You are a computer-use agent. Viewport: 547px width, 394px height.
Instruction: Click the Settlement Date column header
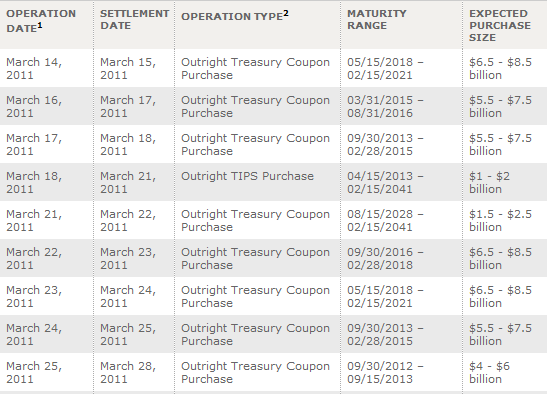pyautogui.click(x=135, y=20)
